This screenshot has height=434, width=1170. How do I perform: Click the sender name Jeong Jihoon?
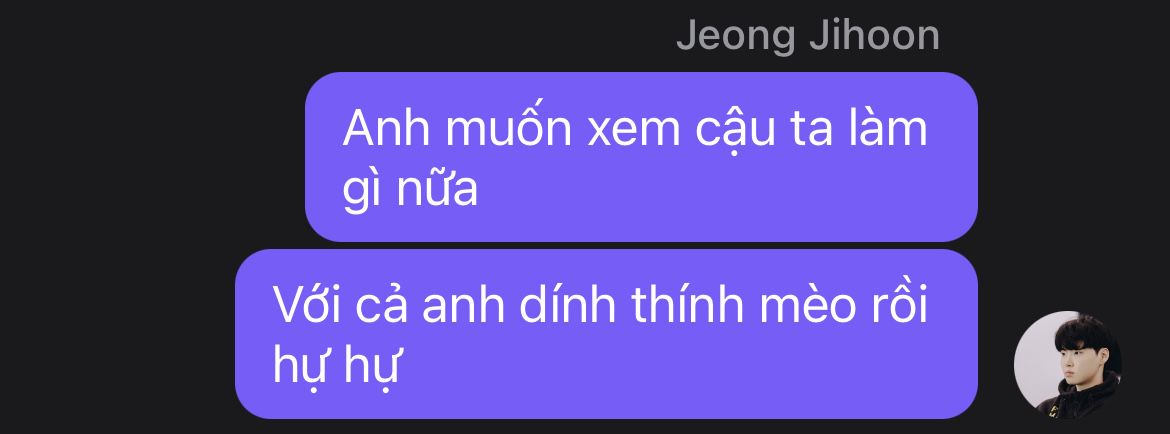(x=807, y=35)
